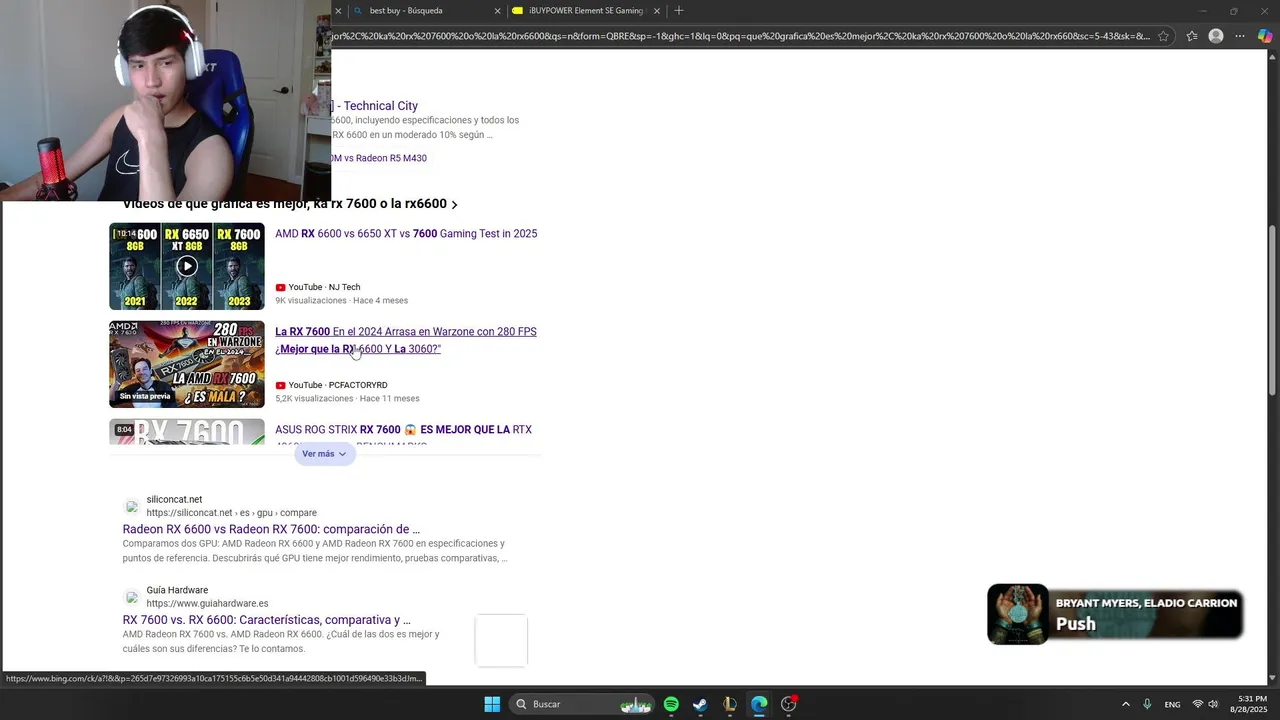Viewport: 1280px width, 720px height.
Task: Open 'ASUS ROG STRIX RX 7600' video link
Action: 403,430
